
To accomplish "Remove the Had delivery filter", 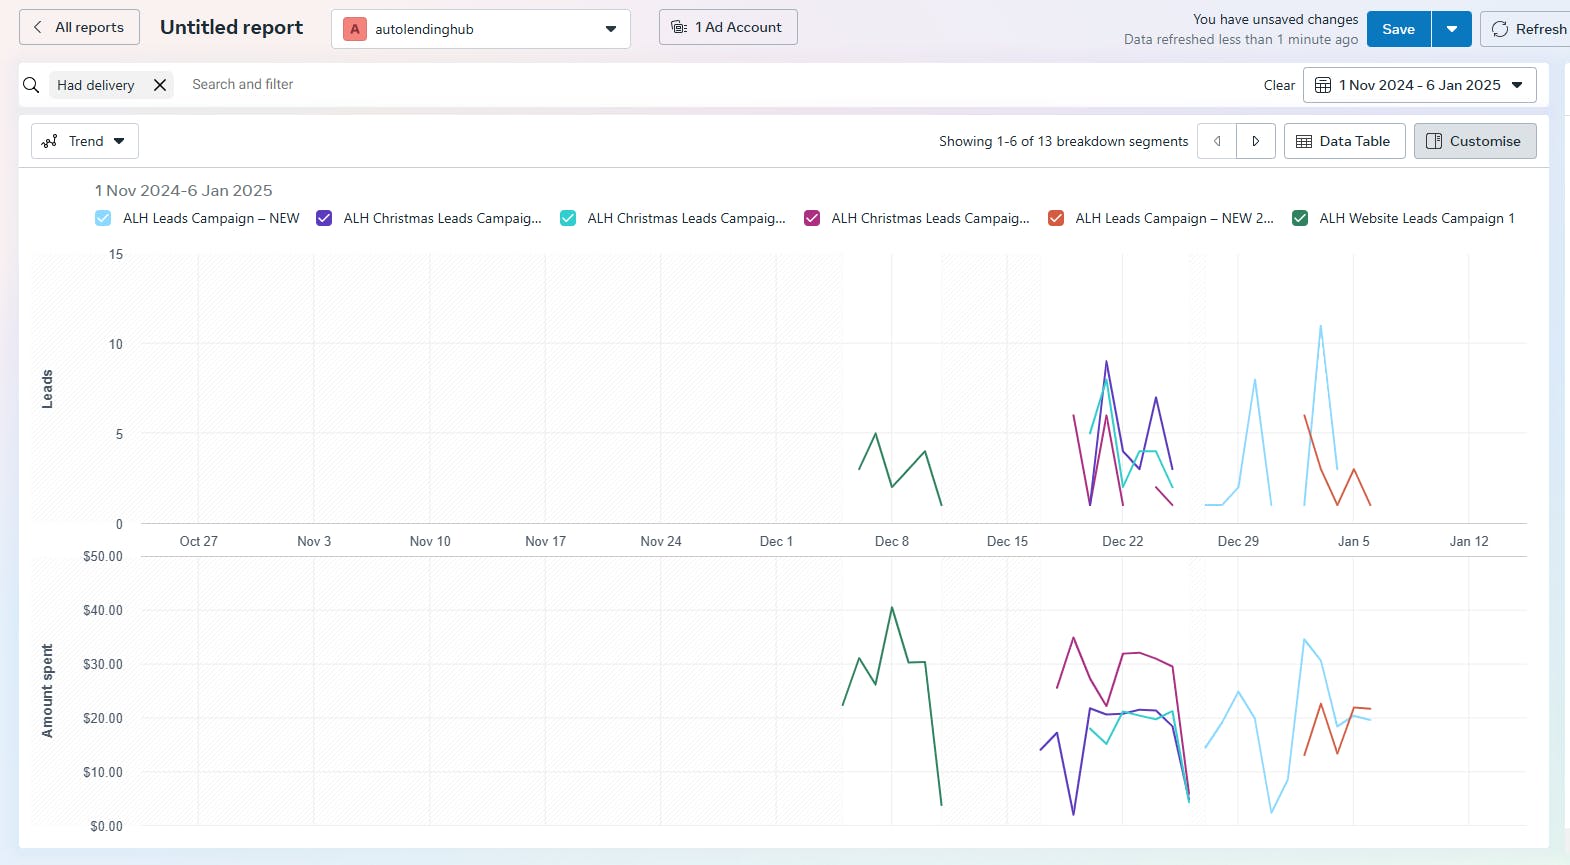I will click(160, 85).
